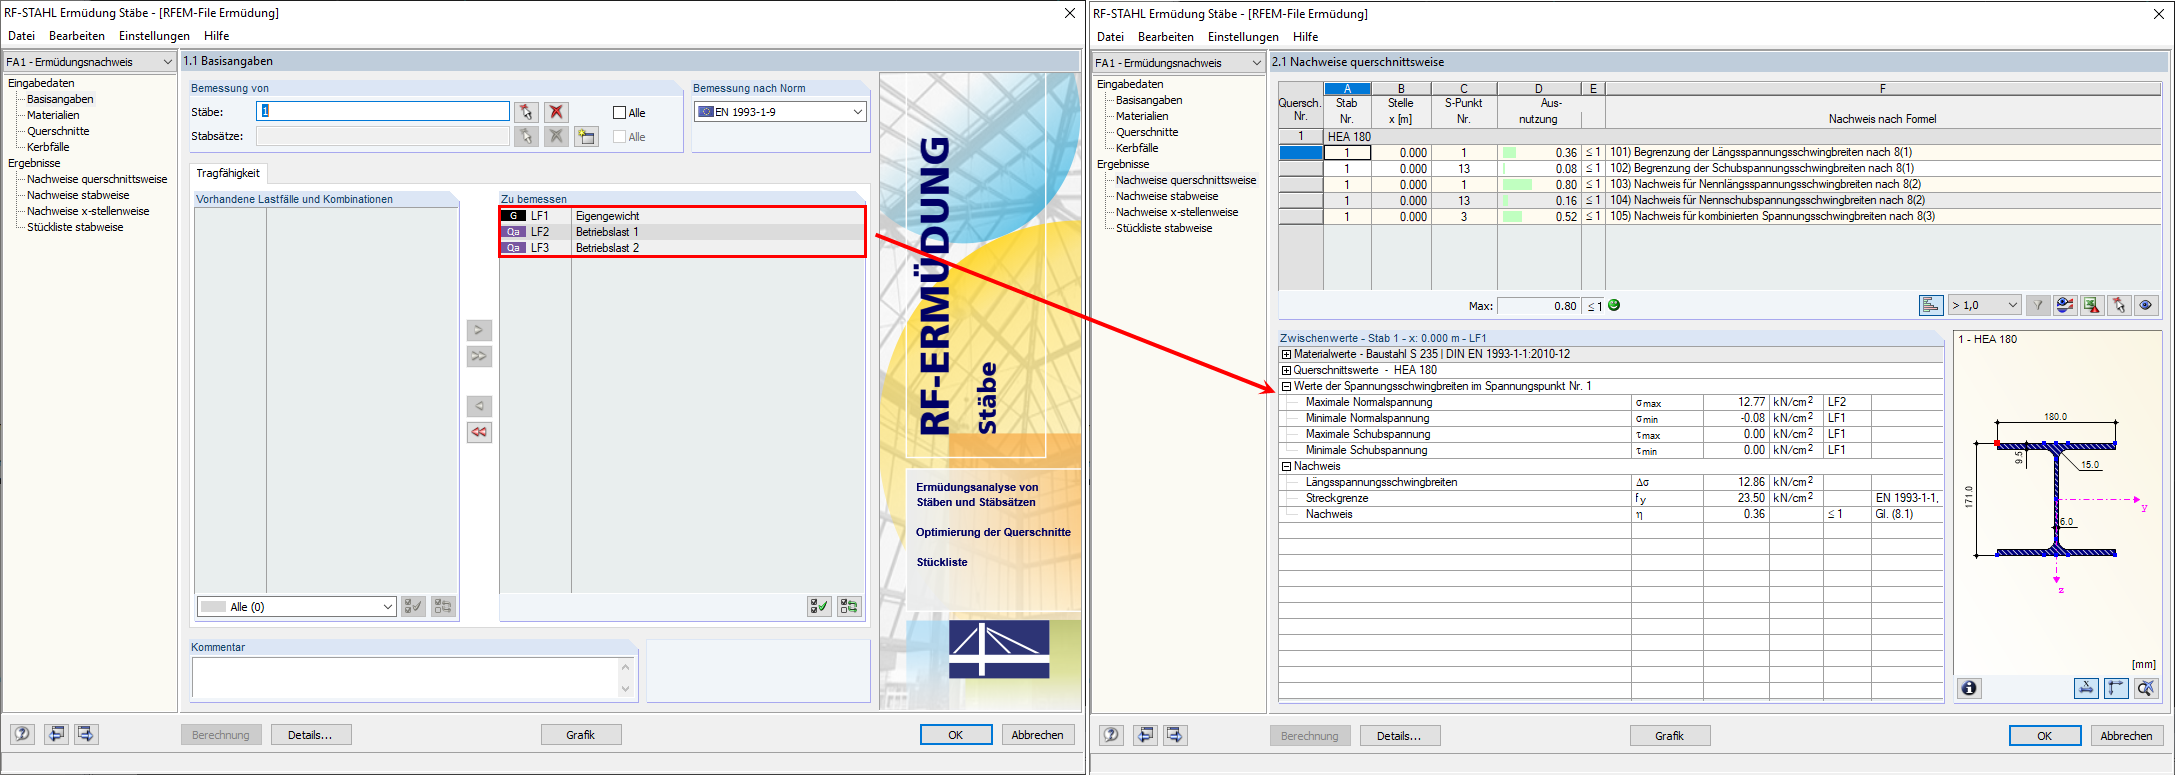Open Stückliste stabweise in right window tree

[x=1164, y=228]
